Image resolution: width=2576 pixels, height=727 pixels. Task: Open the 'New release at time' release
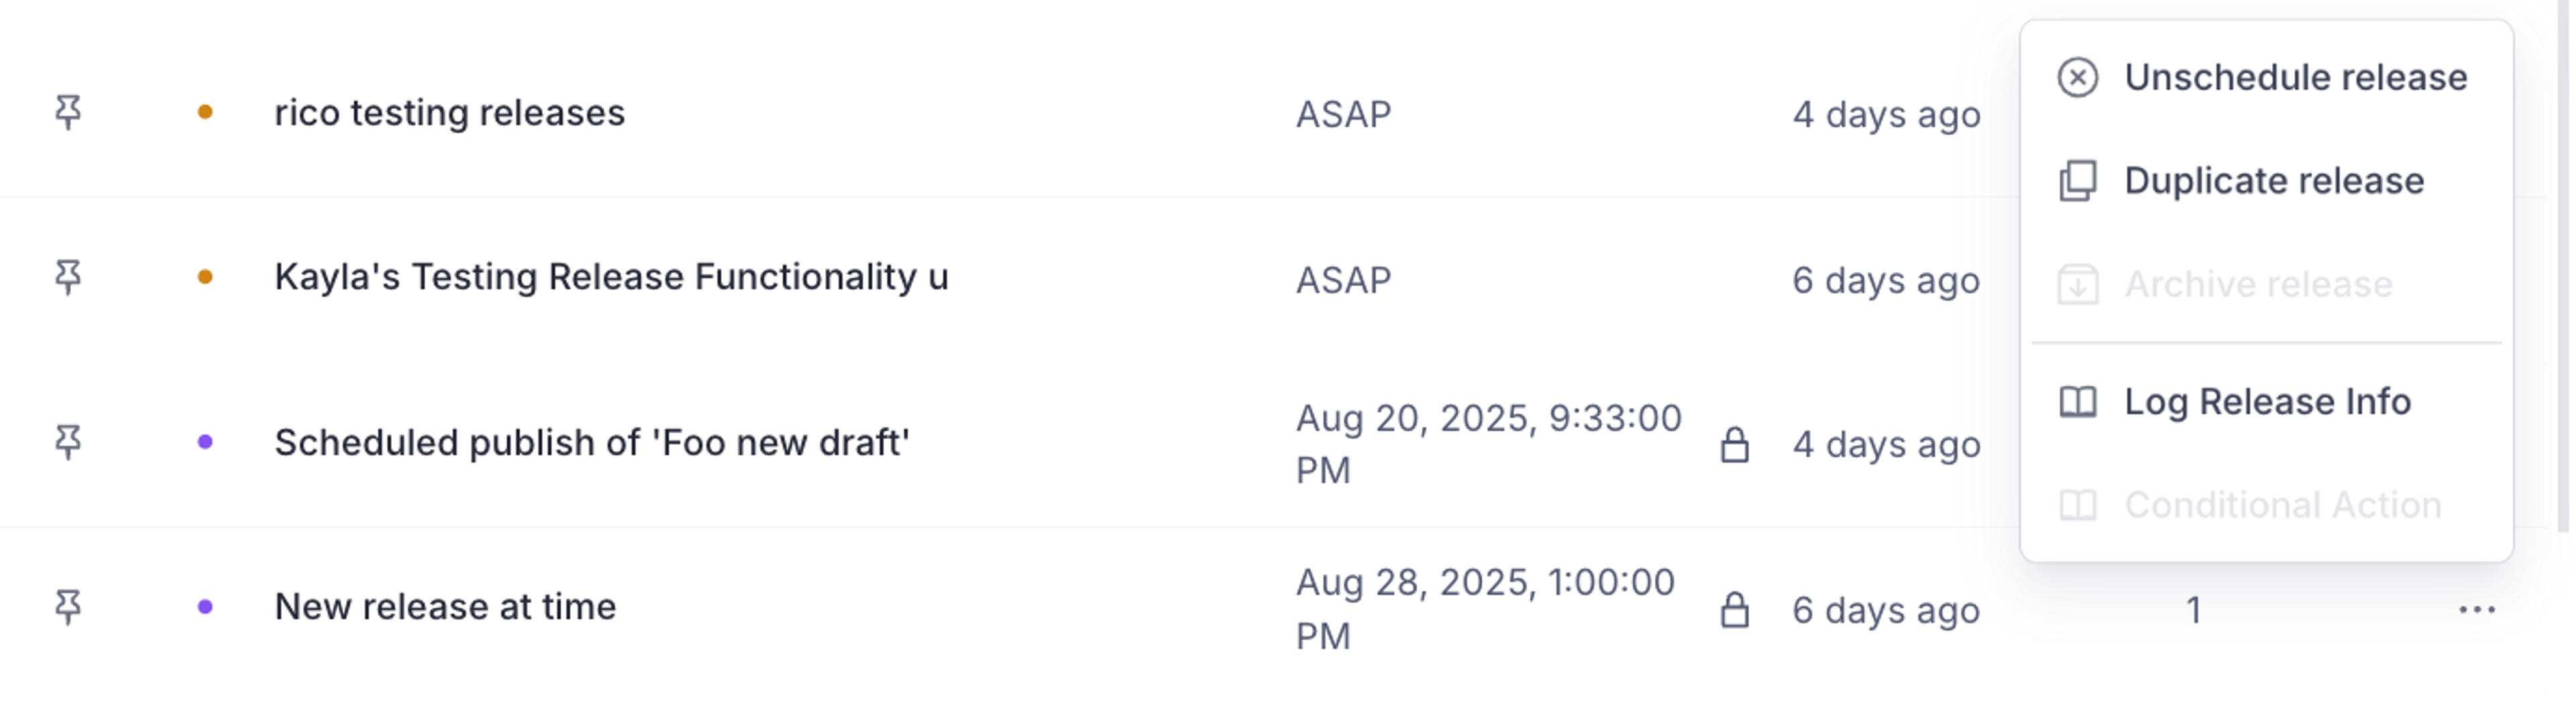445,607
